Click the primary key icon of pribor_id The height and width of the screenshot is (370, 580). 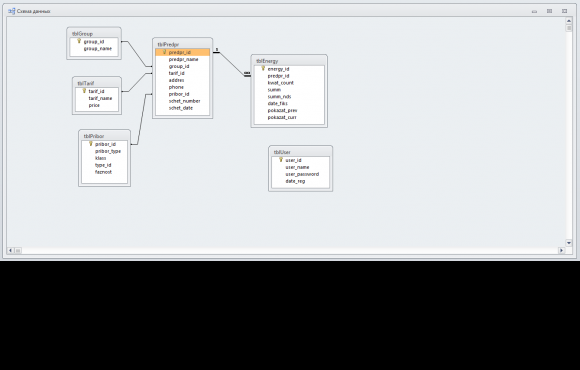(91, 144)
